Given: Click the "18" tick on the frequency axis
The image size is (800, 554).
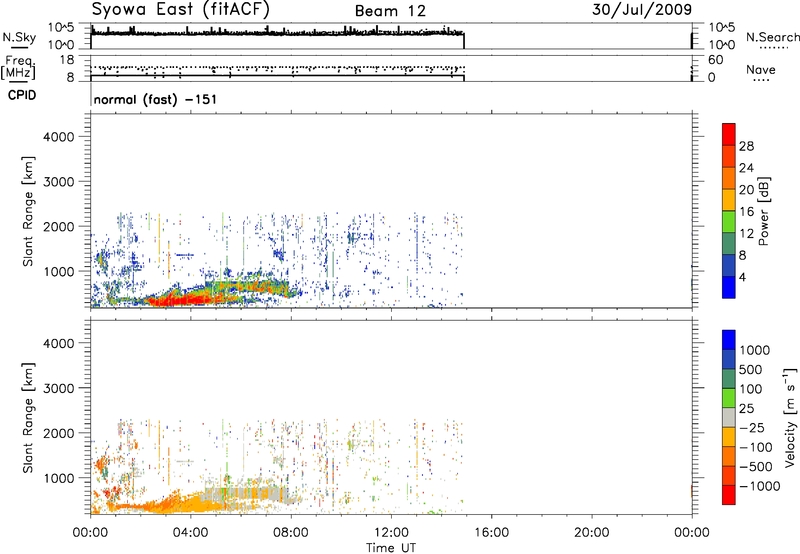Looking at the screenshot, I should coord(67,60).
